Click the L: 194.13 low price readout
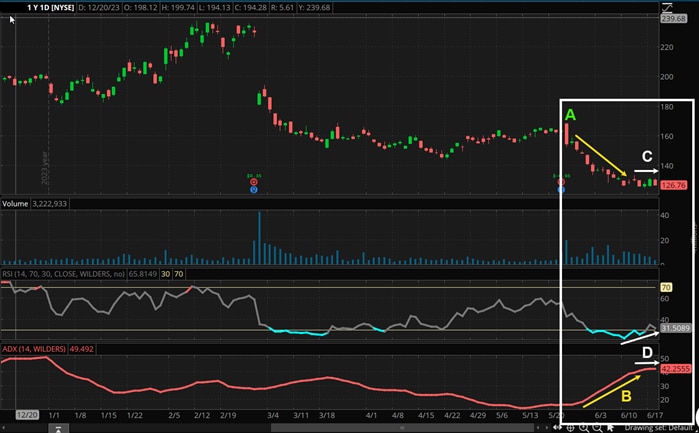 click(212, 8)
